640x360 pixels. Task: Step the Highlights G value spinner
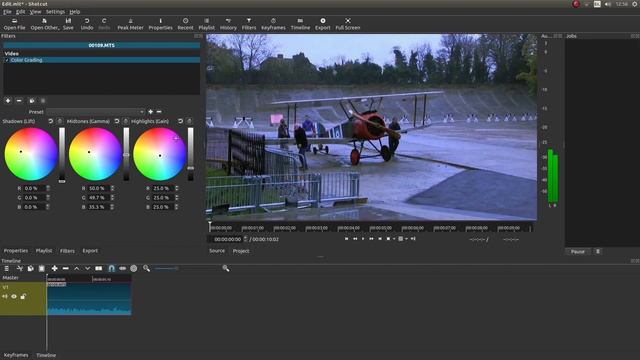[x=177, y=198]
